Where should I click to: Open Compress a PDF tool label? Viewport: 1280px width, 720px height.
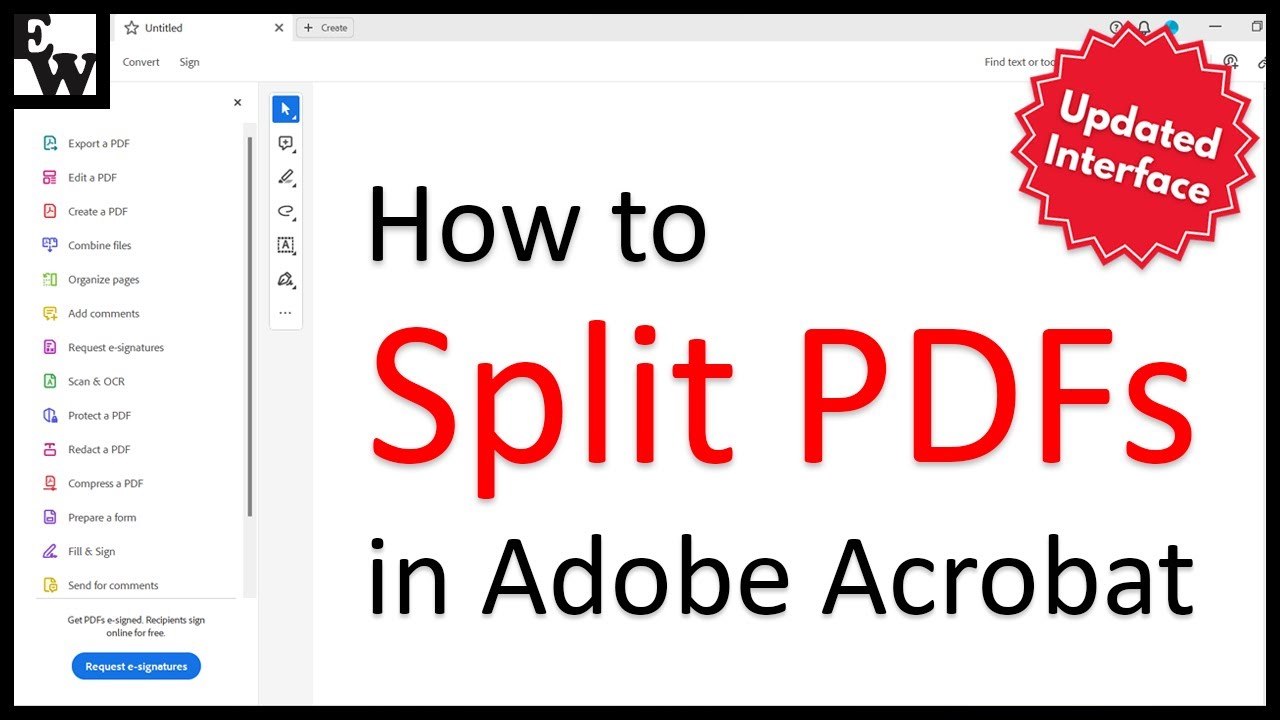click(x=106, y=484)
